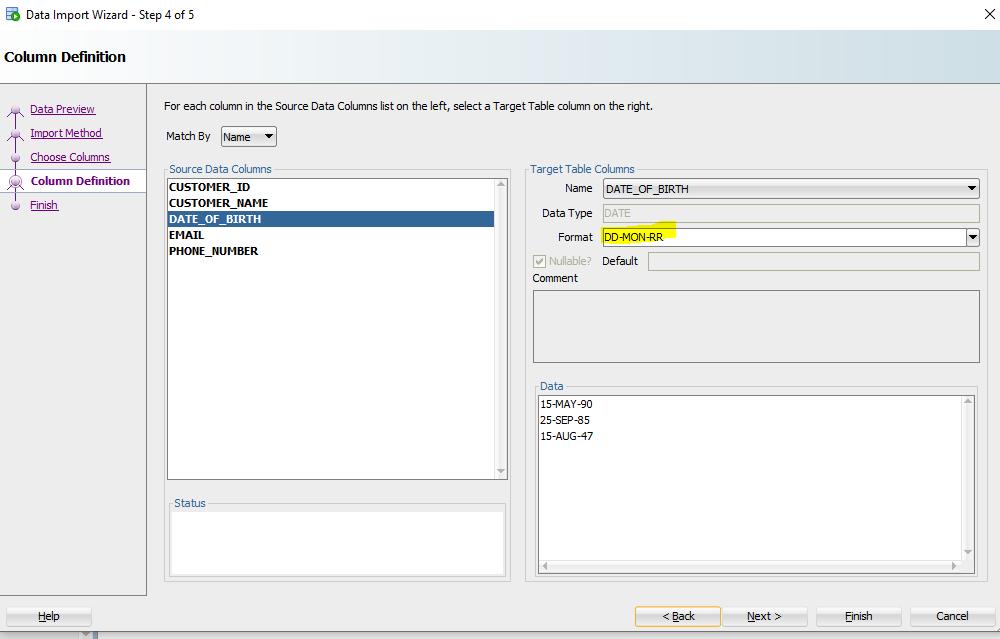Select EMAIL in Source Data Columns
The image size is (1000, 639).
point(330,235)
